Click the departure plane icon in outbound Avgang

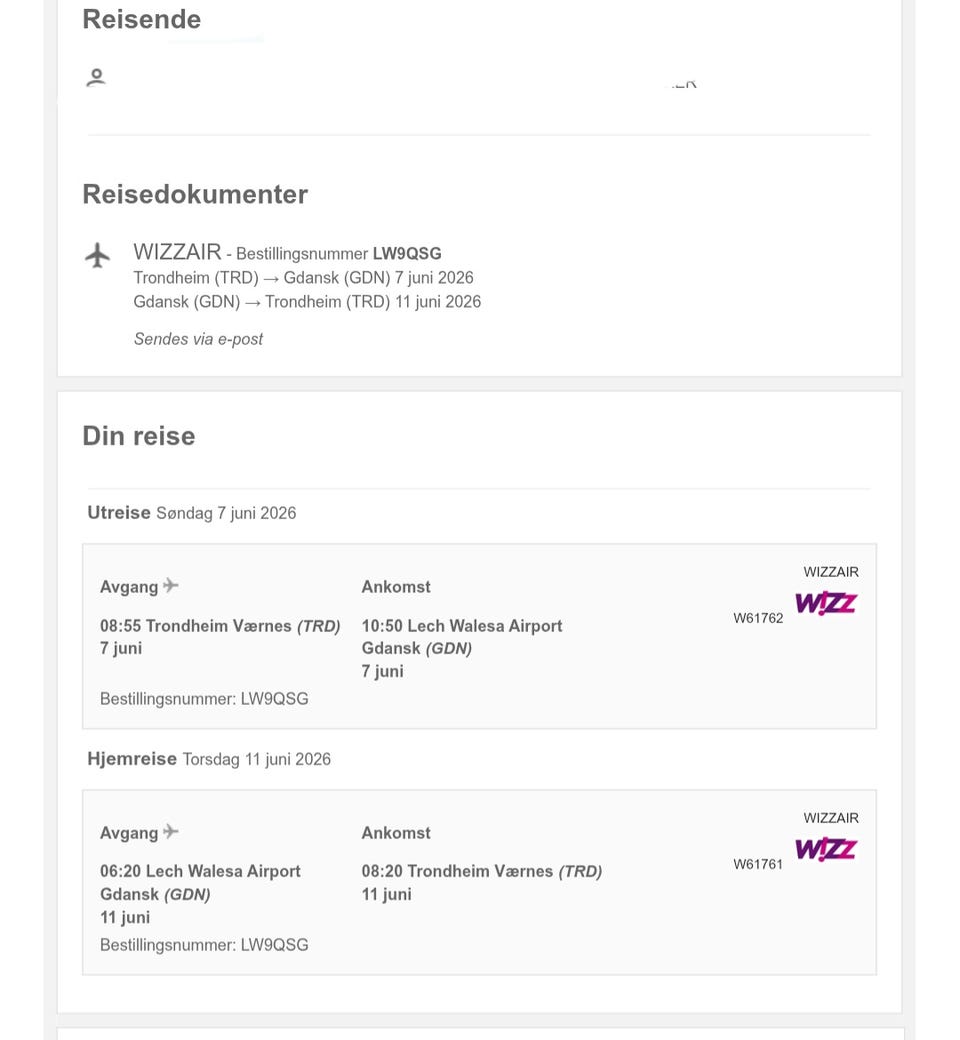(x=171, y=586)
